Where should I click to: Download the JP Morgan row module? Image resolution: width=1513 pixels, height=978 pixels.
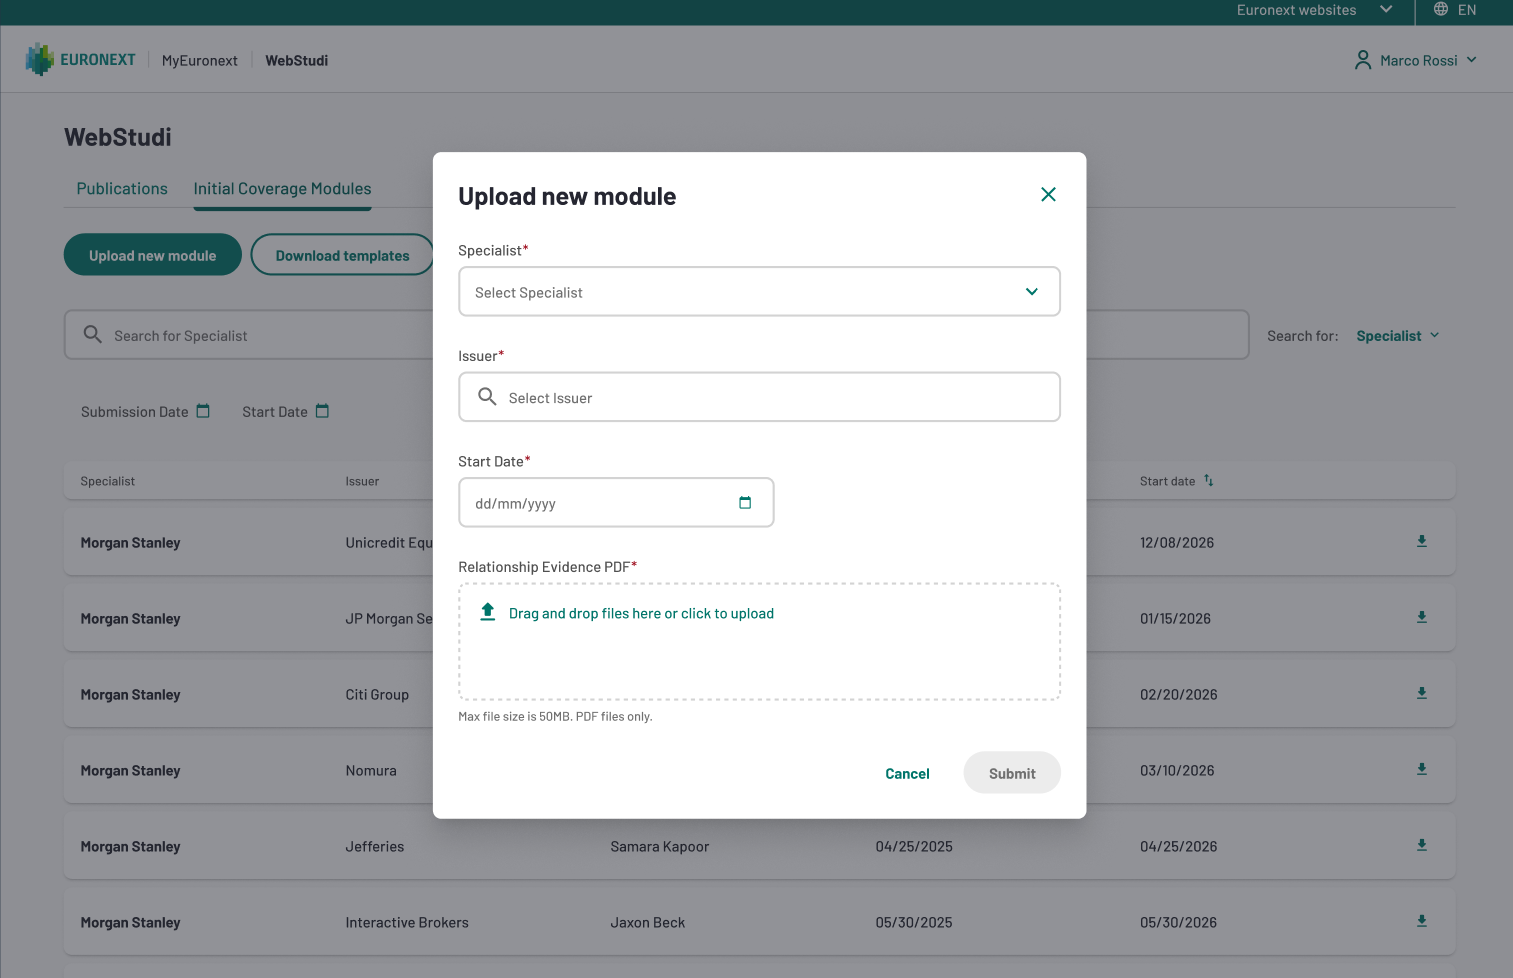click(1421, 617)
